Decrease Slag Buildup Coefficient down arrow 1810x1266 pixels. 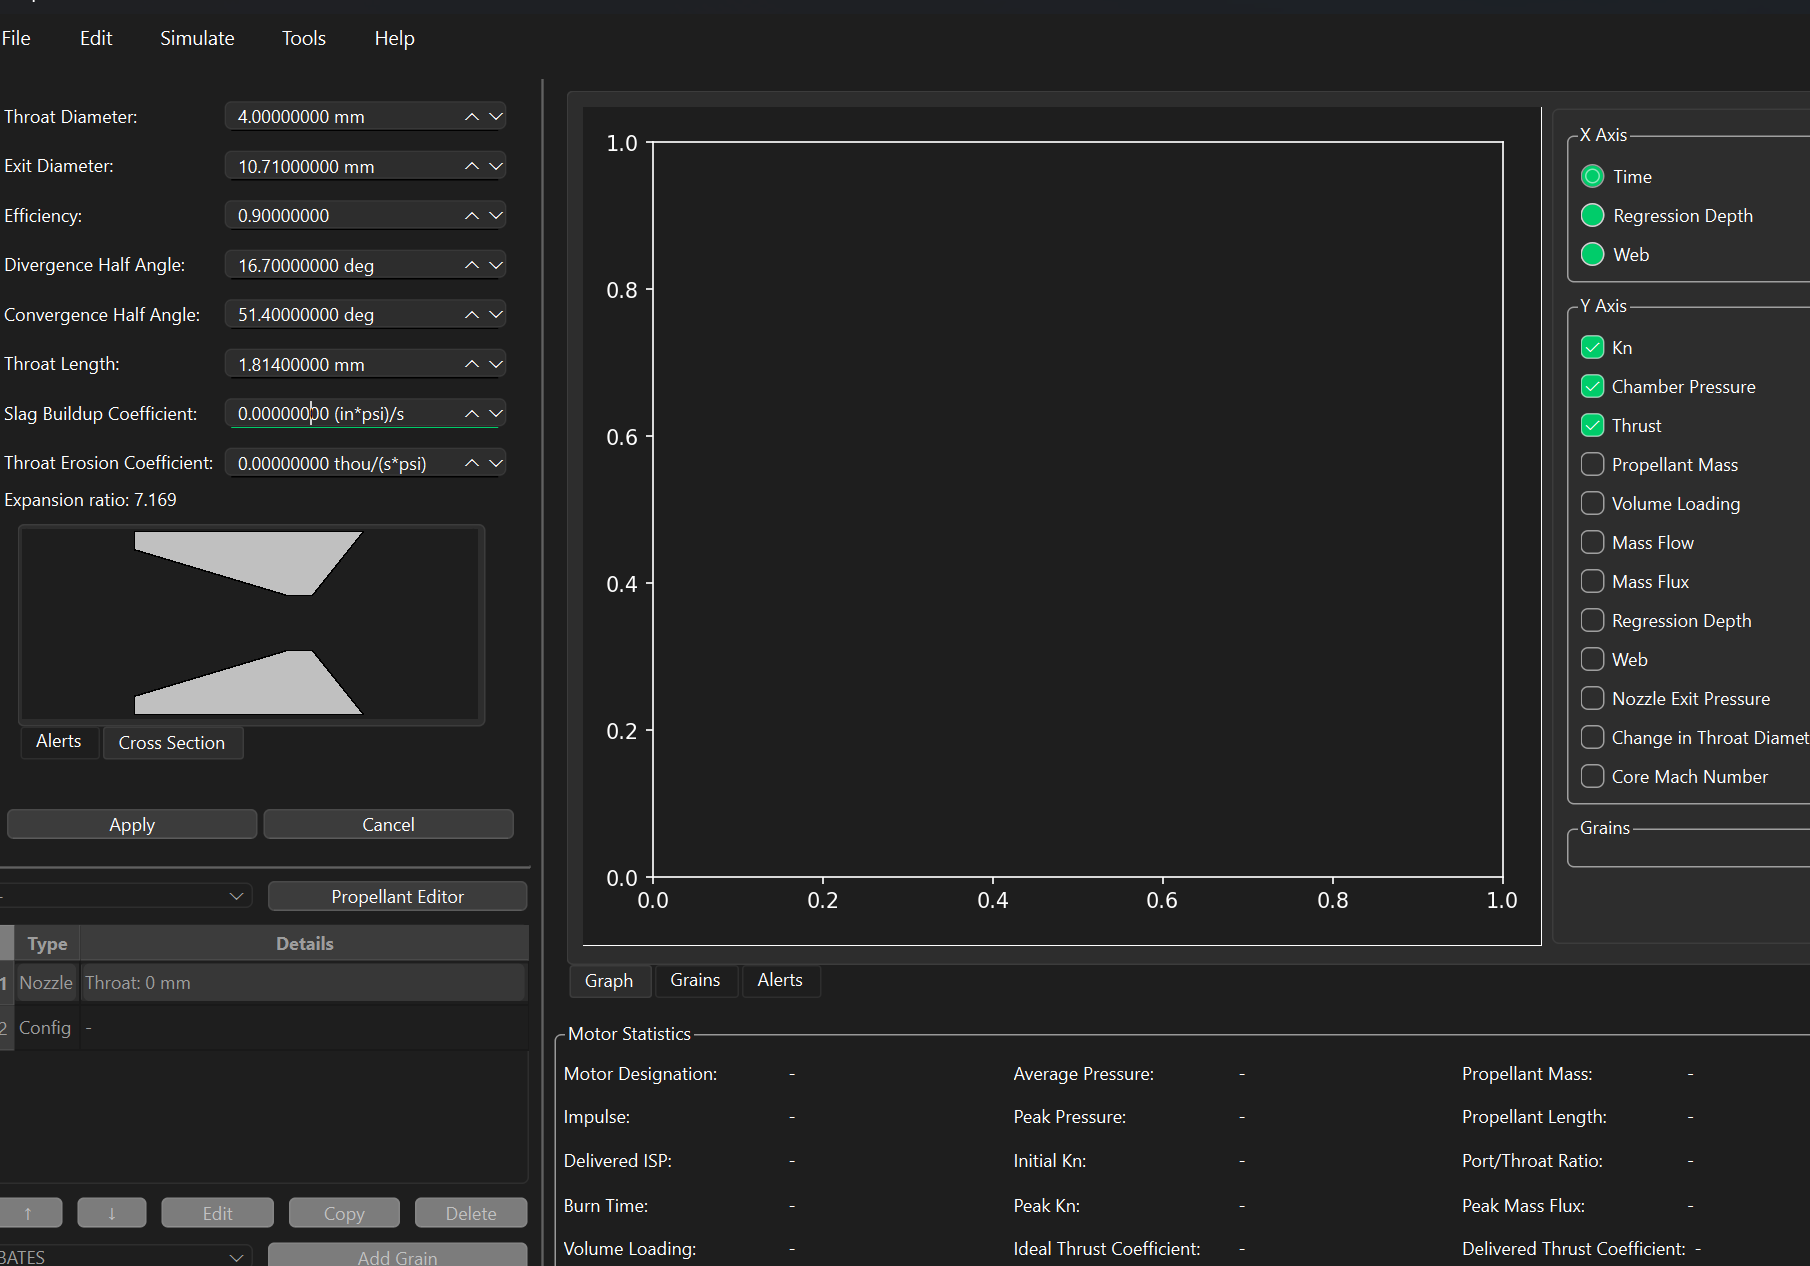pyautogui.click(x=495, y=413)
